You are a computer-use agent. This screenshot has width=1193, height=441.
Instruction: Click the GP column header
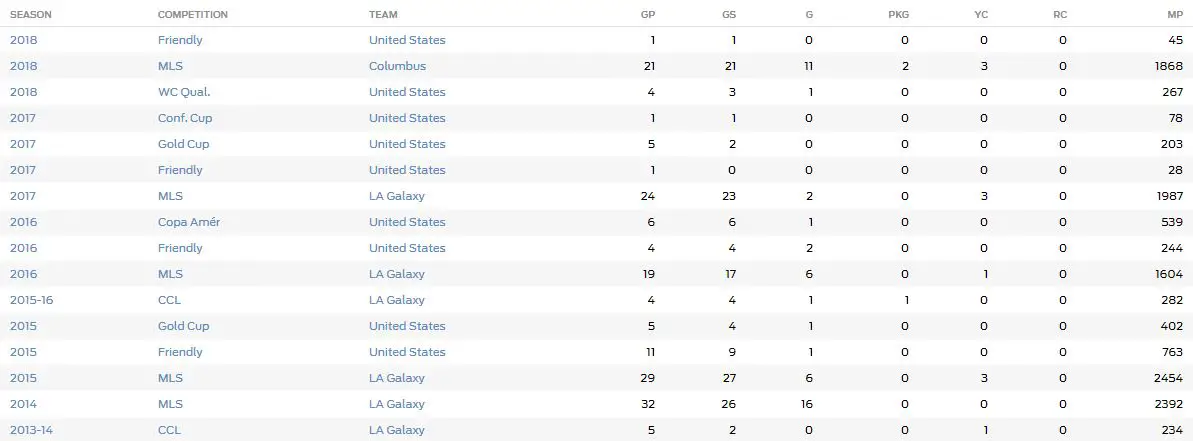click(647, 14)
